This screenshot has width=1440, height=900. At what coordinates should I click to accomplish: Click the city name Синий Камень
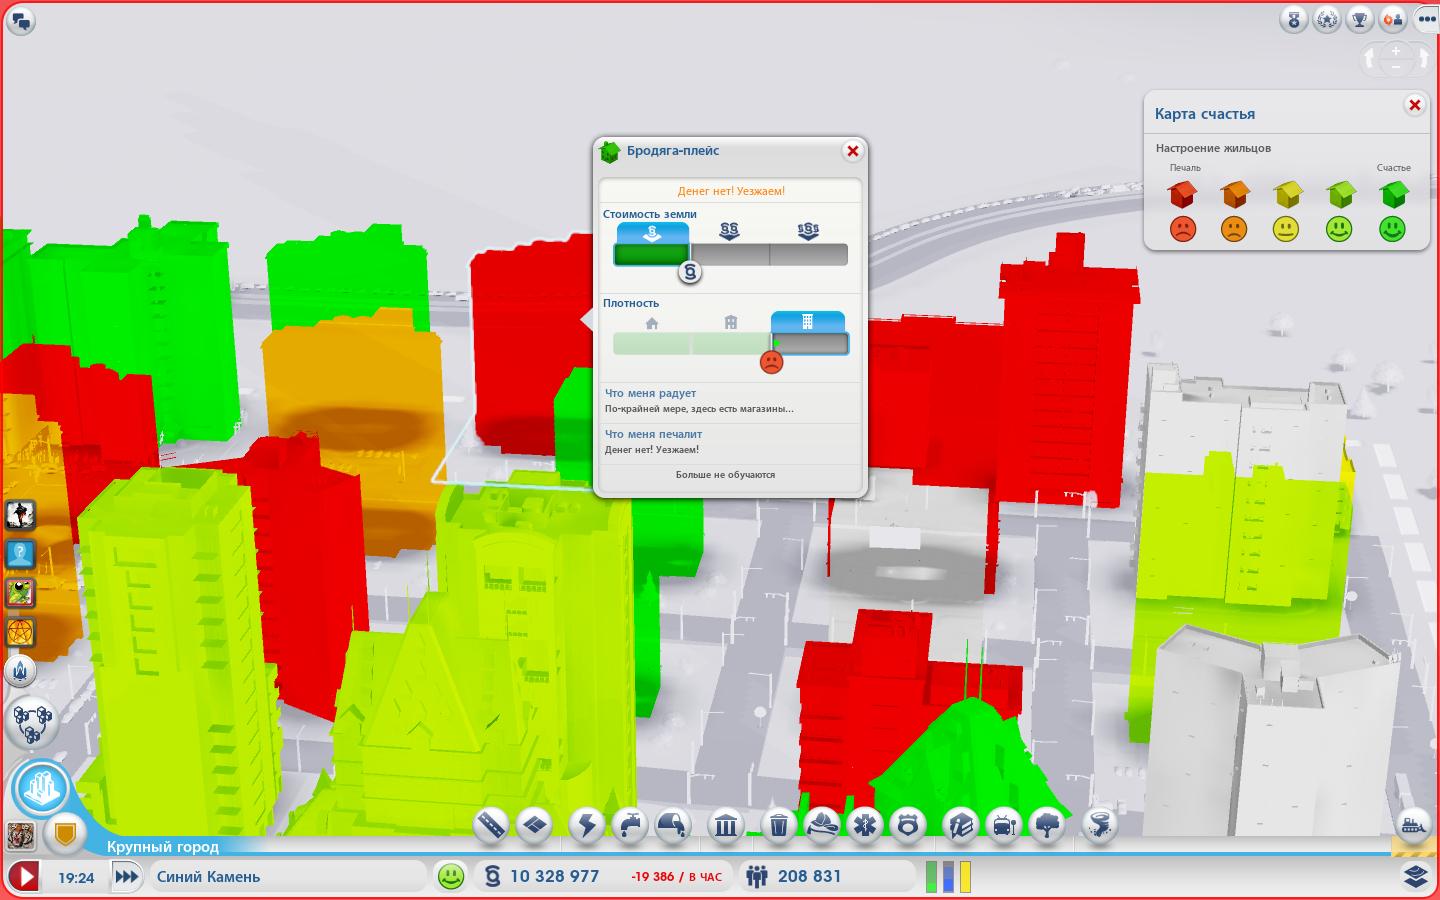[208, 877]
